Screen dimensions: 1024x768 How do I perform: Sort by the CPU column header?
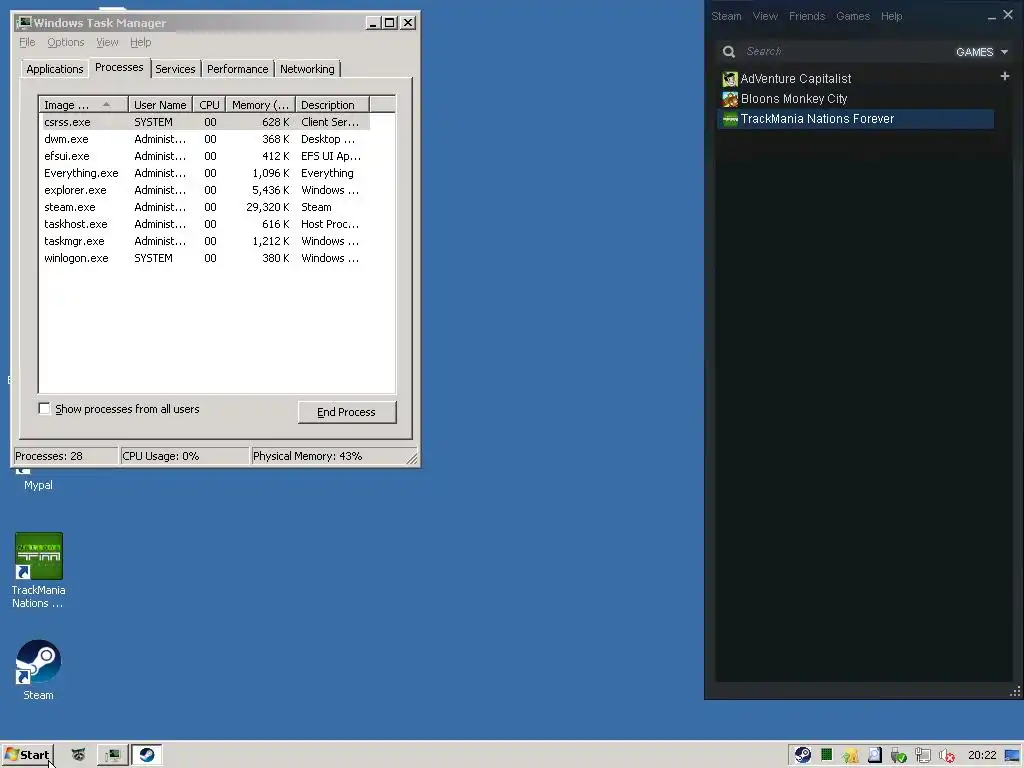click(x=209, y=104)
